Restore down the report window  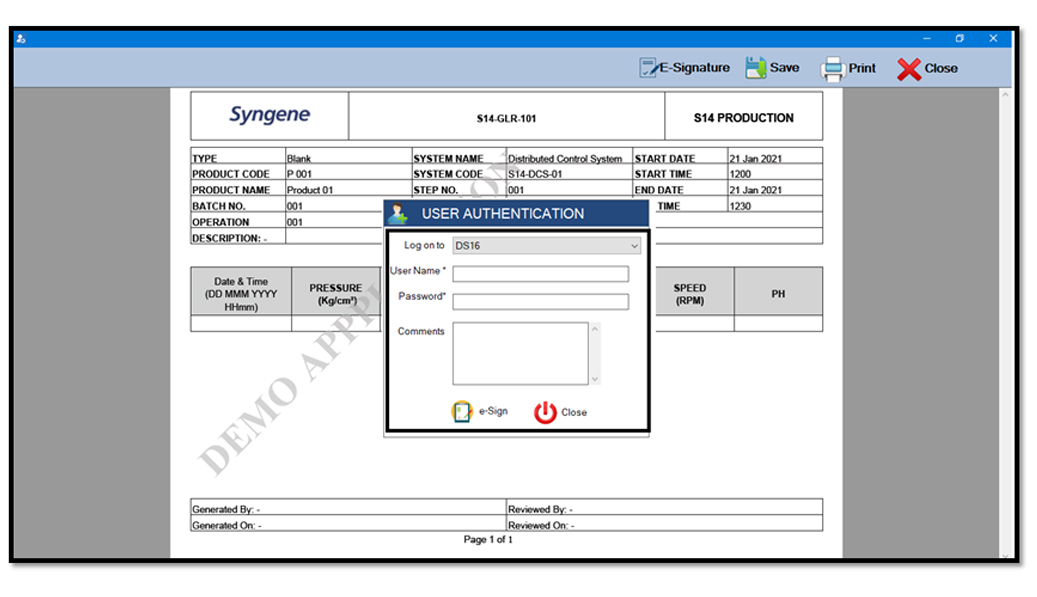click(x=960, y=38)
